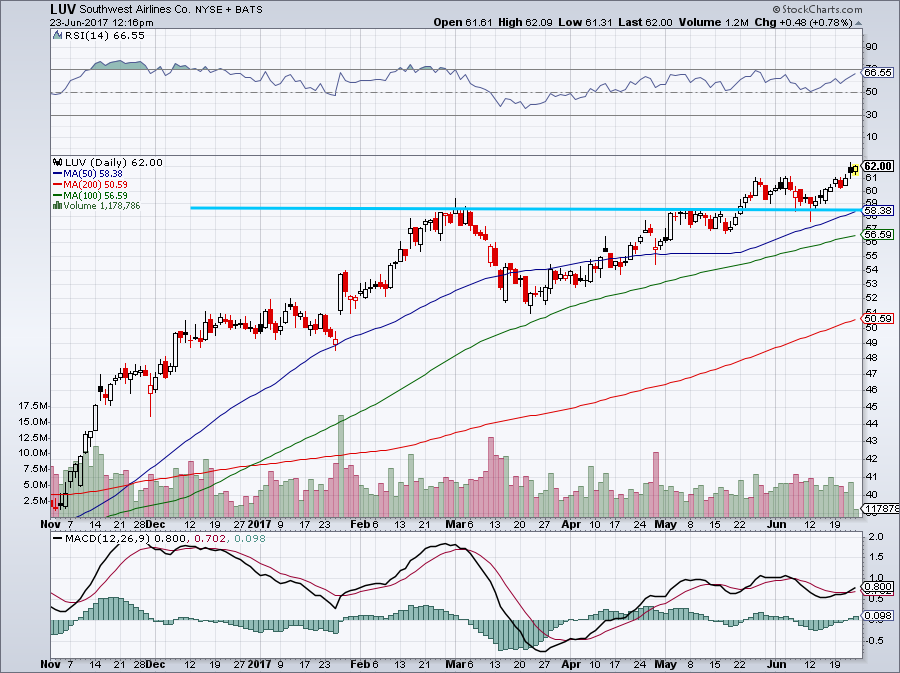The image size is (900, 673).
Task: Click the Low 61.31 value
Action: coord(585,22)
